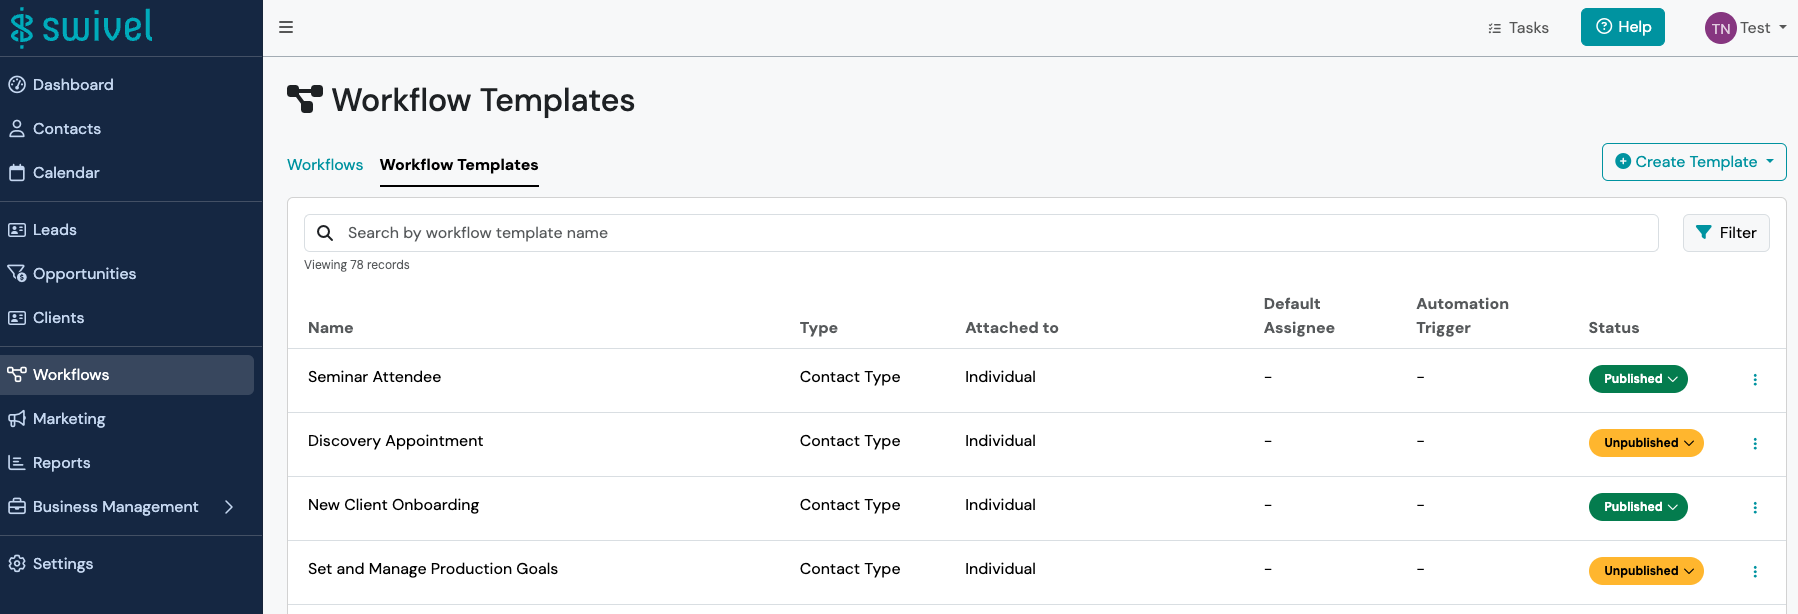Image resolution: width=1798 pixels, height=614 pixels.
Task: Open Discovery Appointment row three-dot menu
Action: 1755,444
